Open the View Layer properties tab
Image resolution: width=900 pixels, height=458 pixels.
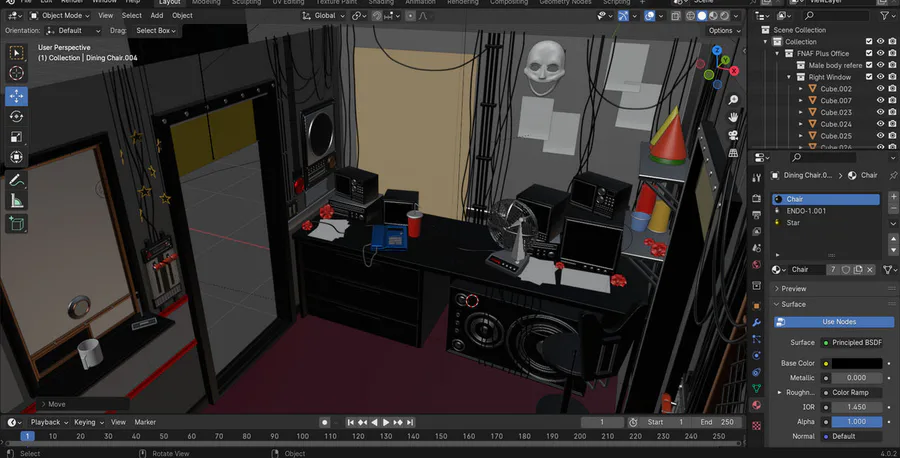757,231
